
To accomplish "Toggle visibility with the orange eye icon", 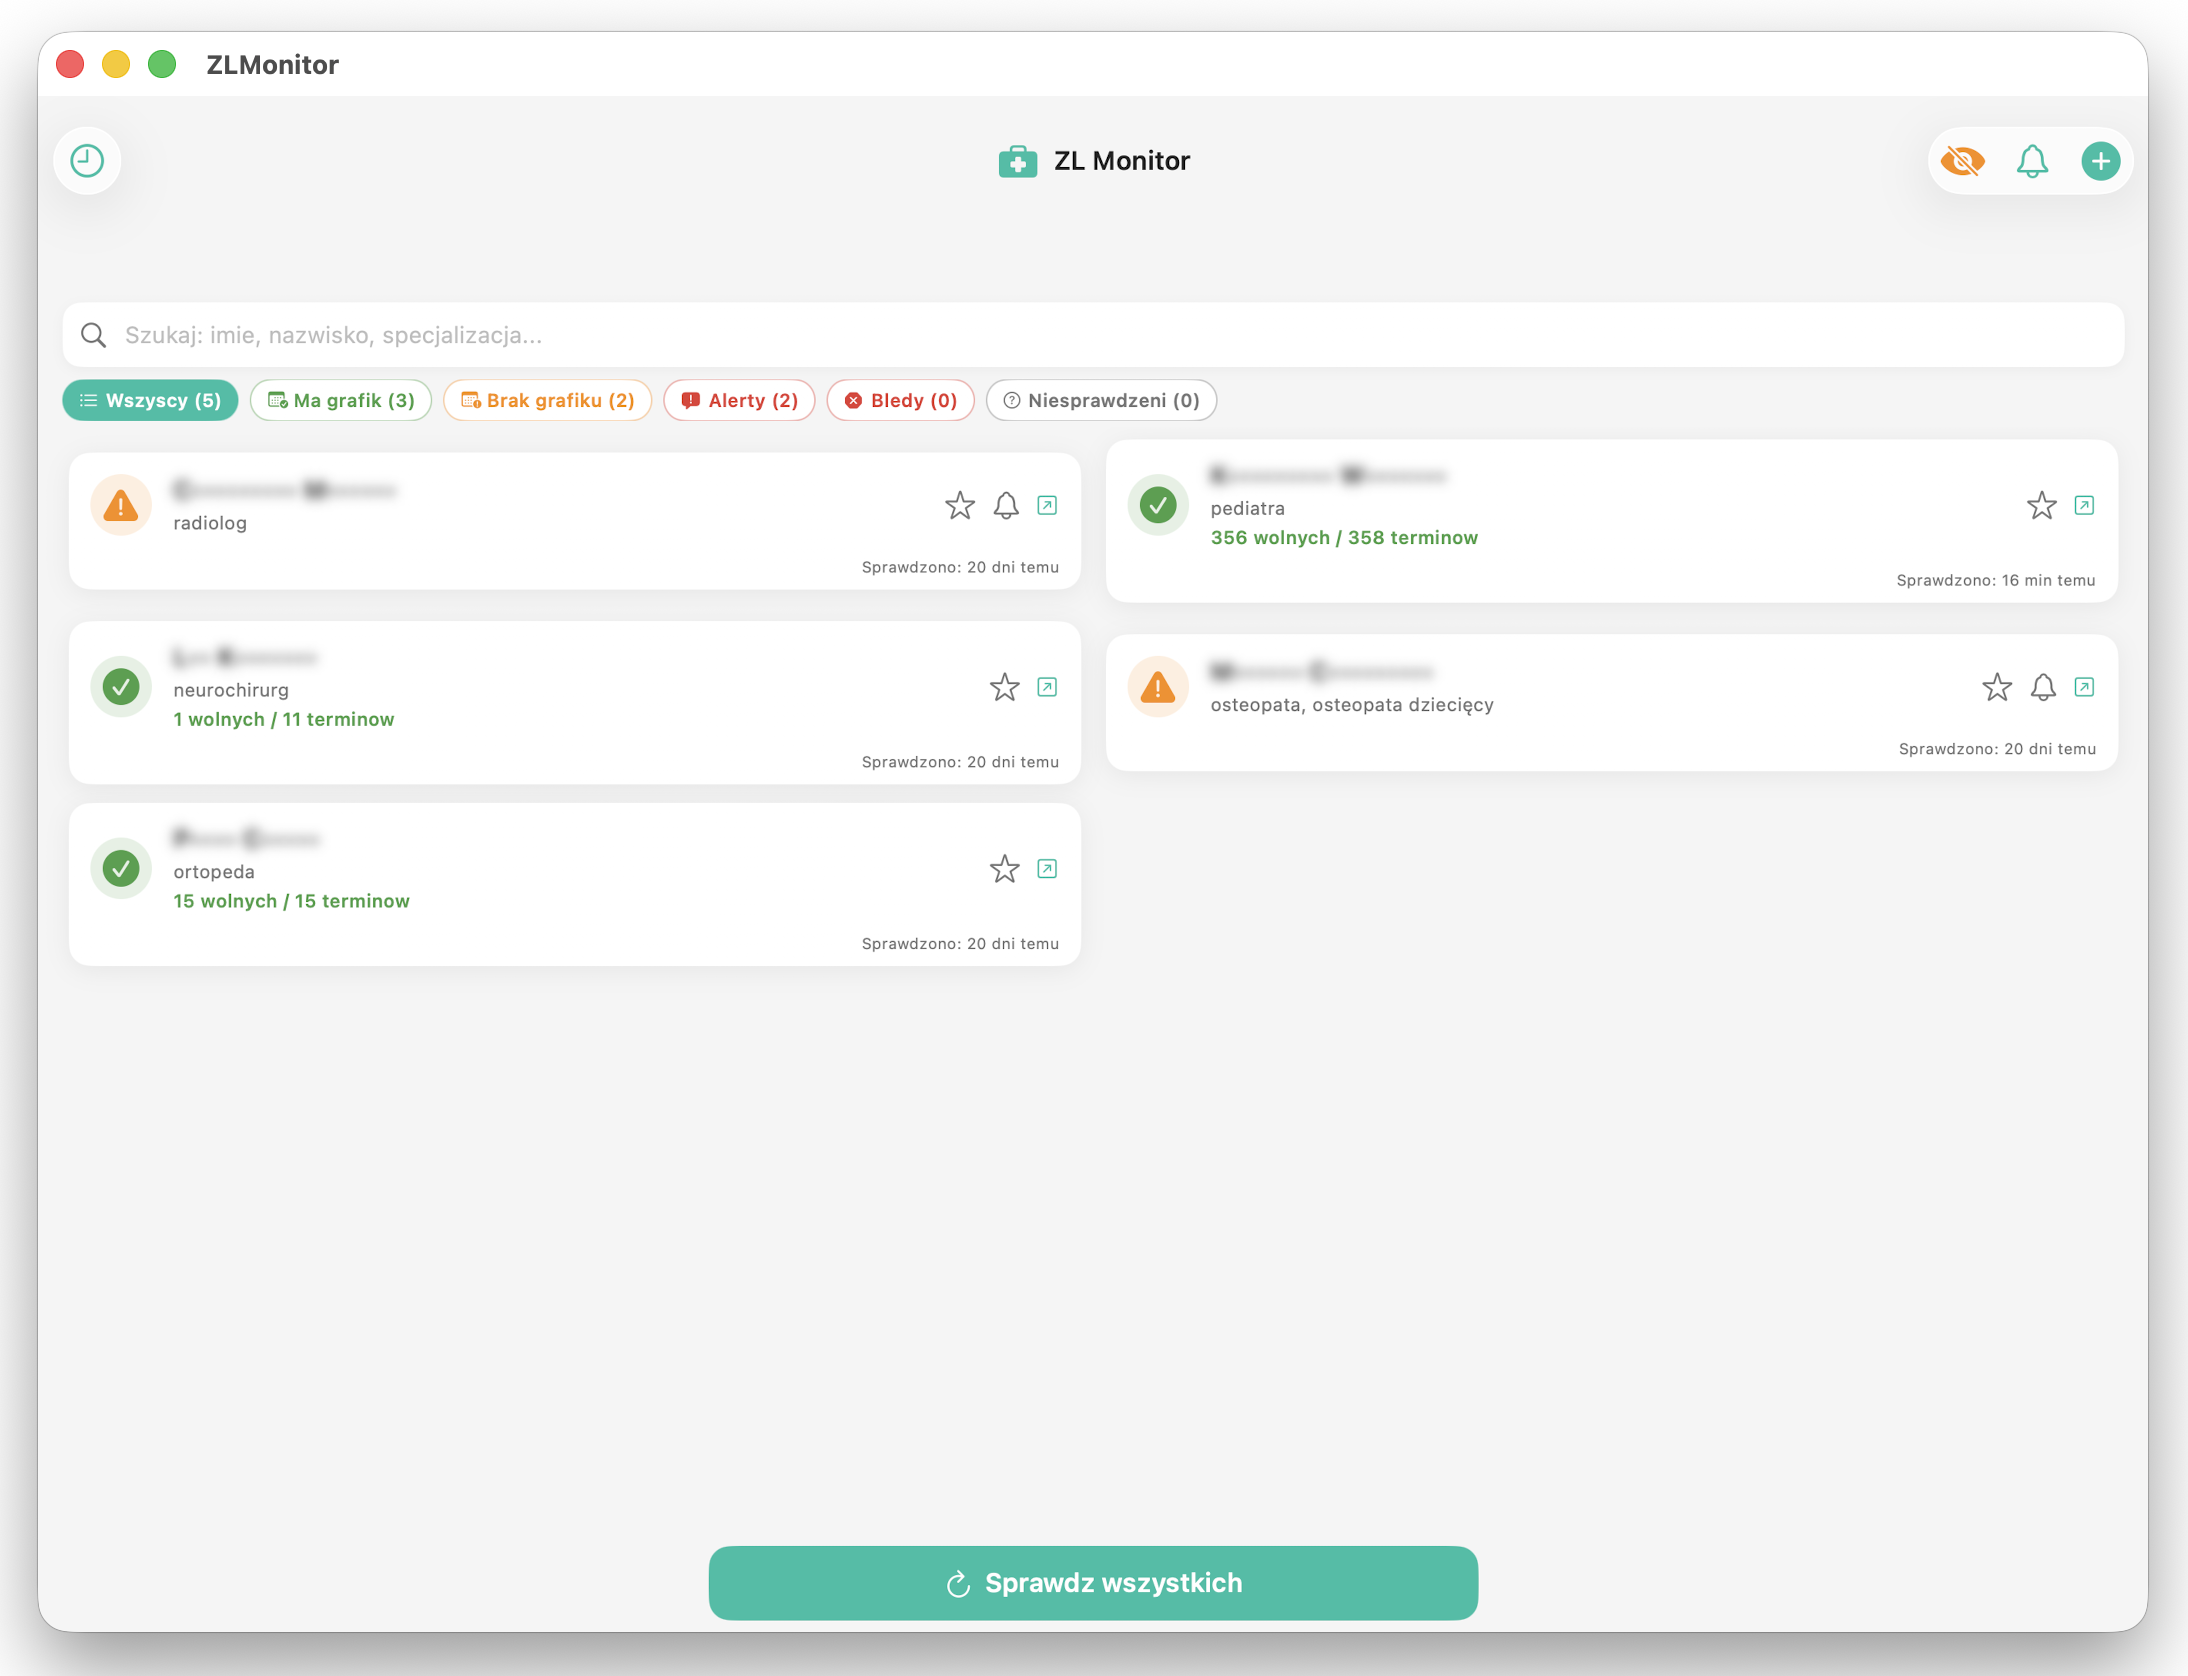I will click(1961, 160).
